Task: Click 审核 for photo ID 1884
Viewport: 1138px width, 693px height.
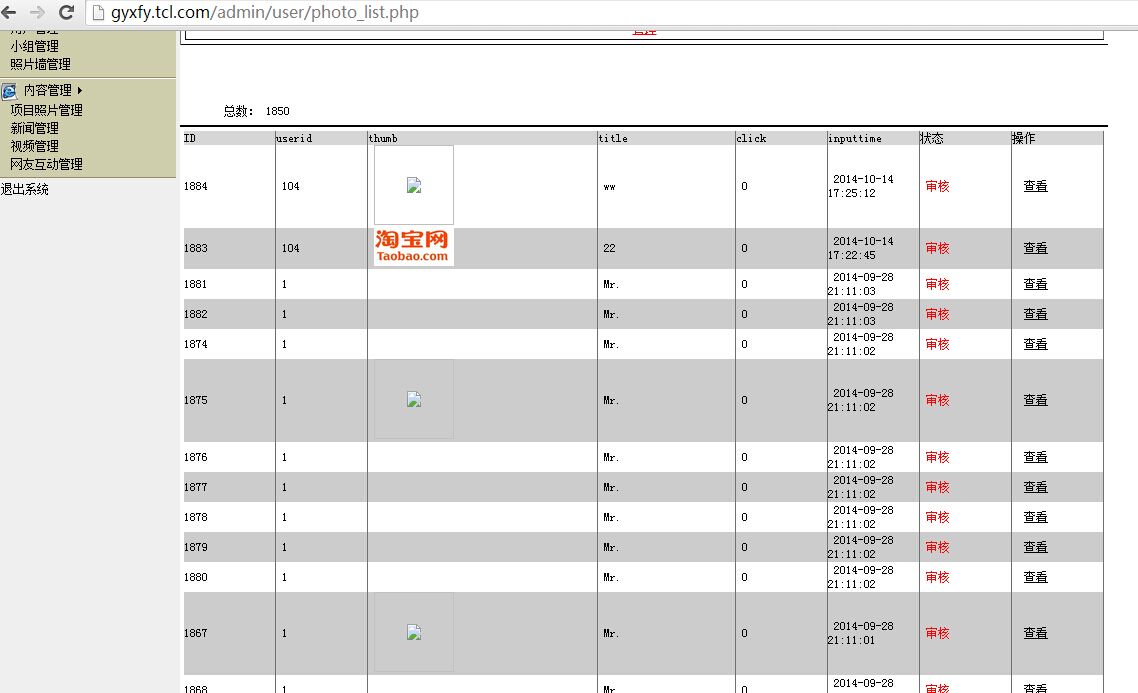Action: [937, 186]
